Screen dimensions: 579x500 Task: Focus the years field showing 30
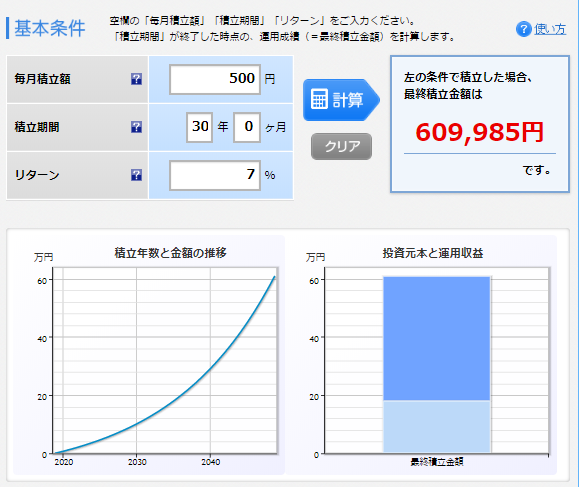[x=199, y=127]
